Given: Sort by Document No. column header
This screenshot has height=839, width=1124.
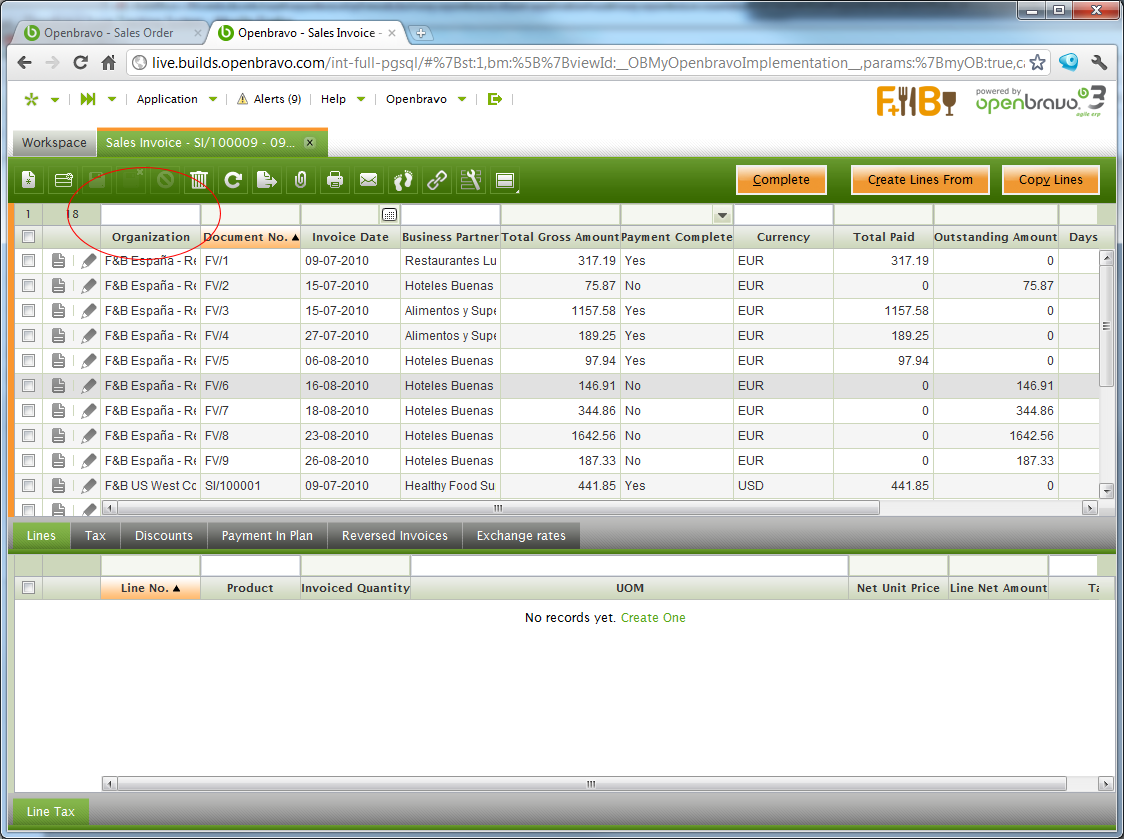Looking at the screenshot, I should tap(251, 237).
